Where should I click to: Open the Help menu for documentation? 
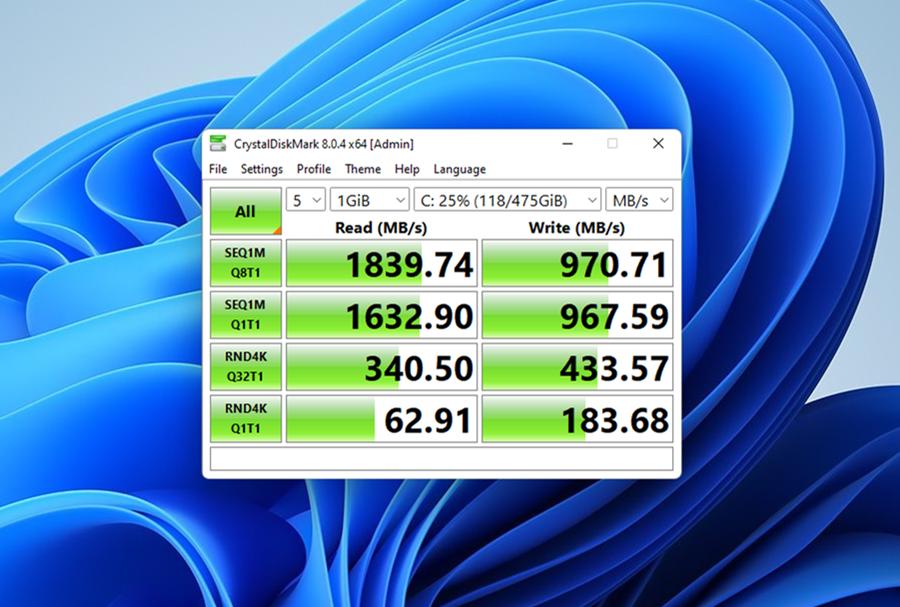coord(406,169)
